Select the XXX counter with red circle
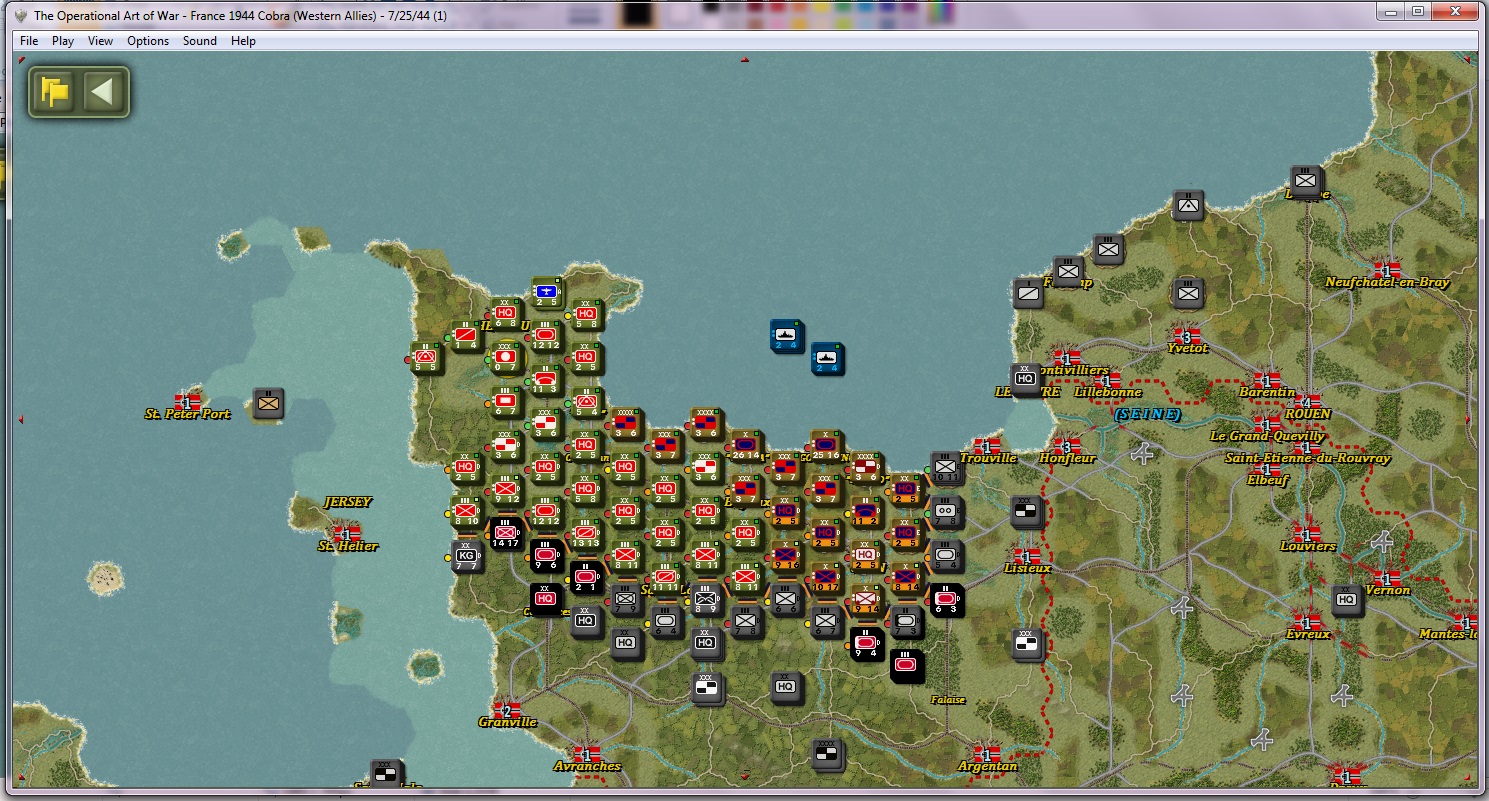The height and width of the screenshot is (801, 1489). click(506, 357)
